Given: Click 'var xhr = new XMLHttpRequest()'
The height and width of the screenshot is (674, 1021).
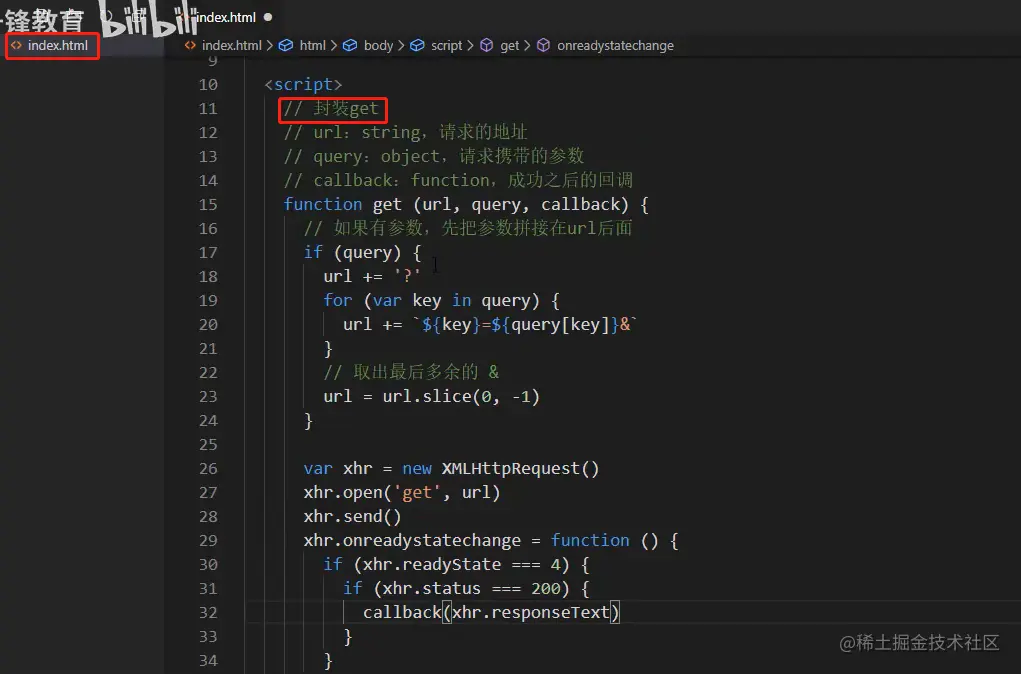Looking at the screenshot, I should [x=451, y=469].
